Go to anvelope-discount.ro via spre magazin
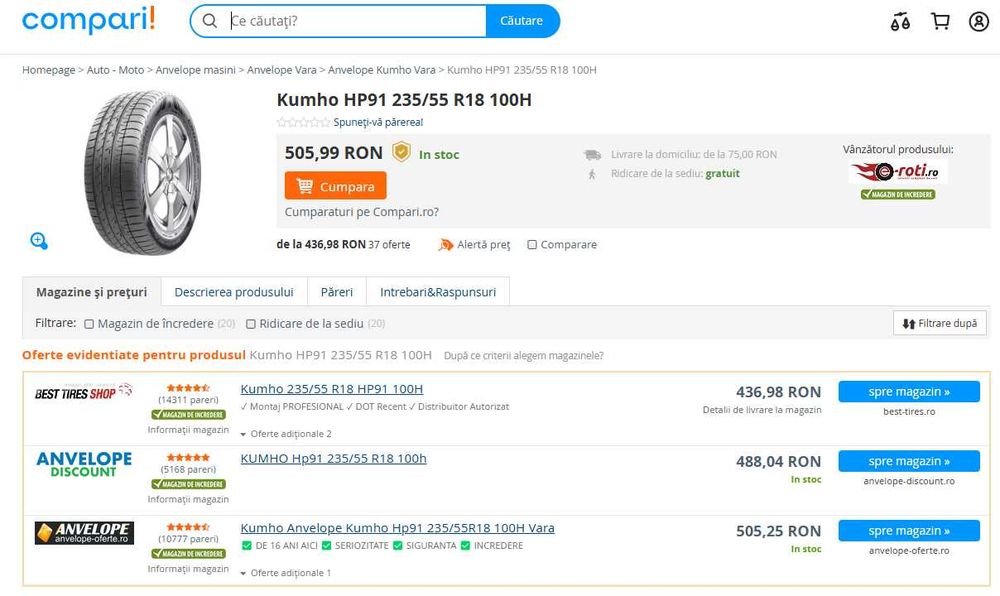This screenshot has width=1000, height=596. [x=909, y=461]
